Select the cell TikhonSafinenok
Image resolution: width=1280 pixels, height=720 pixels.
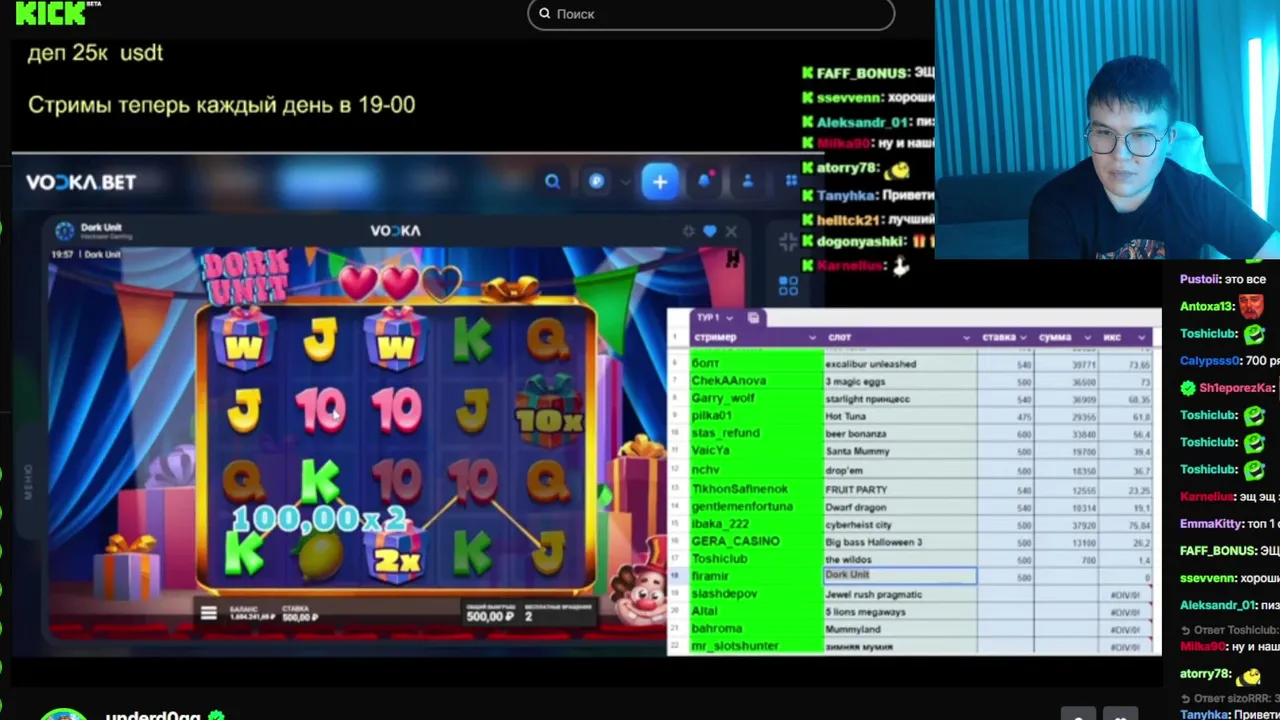click(x=755, y=489)
